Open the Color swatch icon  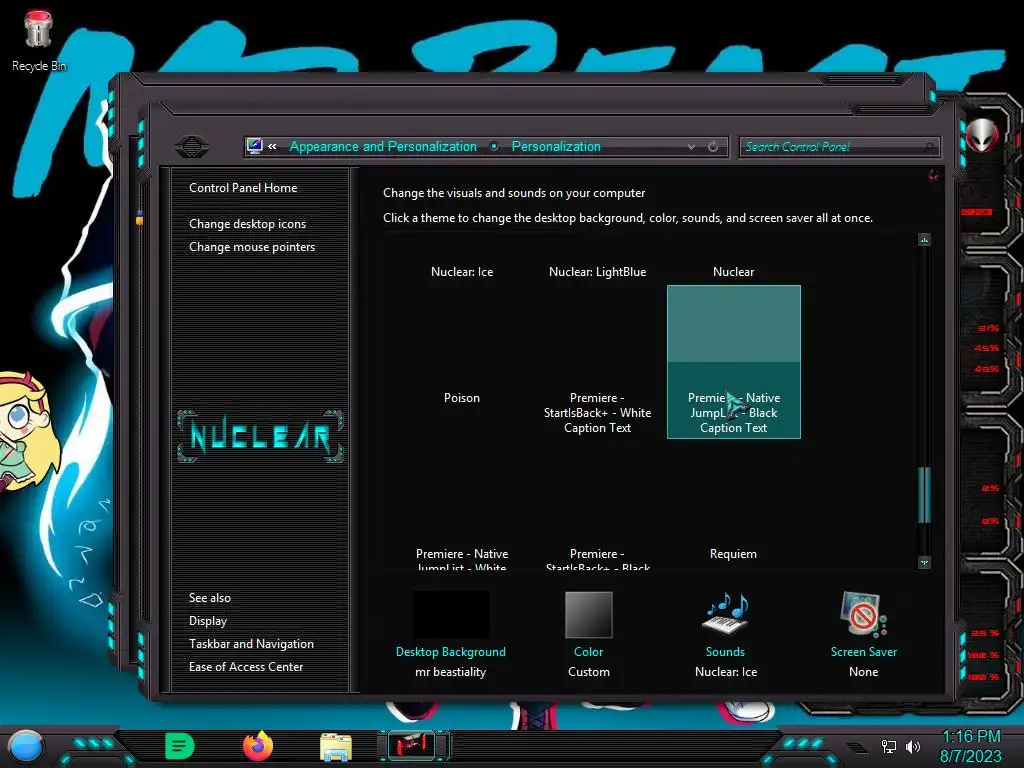click(588, 615)
